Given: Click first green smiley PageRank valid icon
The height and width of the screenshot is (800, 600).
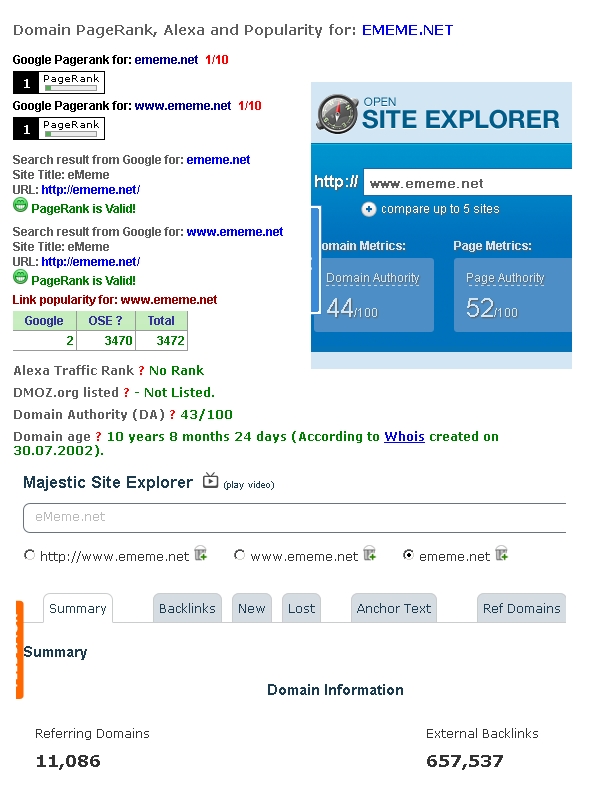Looking at the screenshot, I should click(20, 206).
